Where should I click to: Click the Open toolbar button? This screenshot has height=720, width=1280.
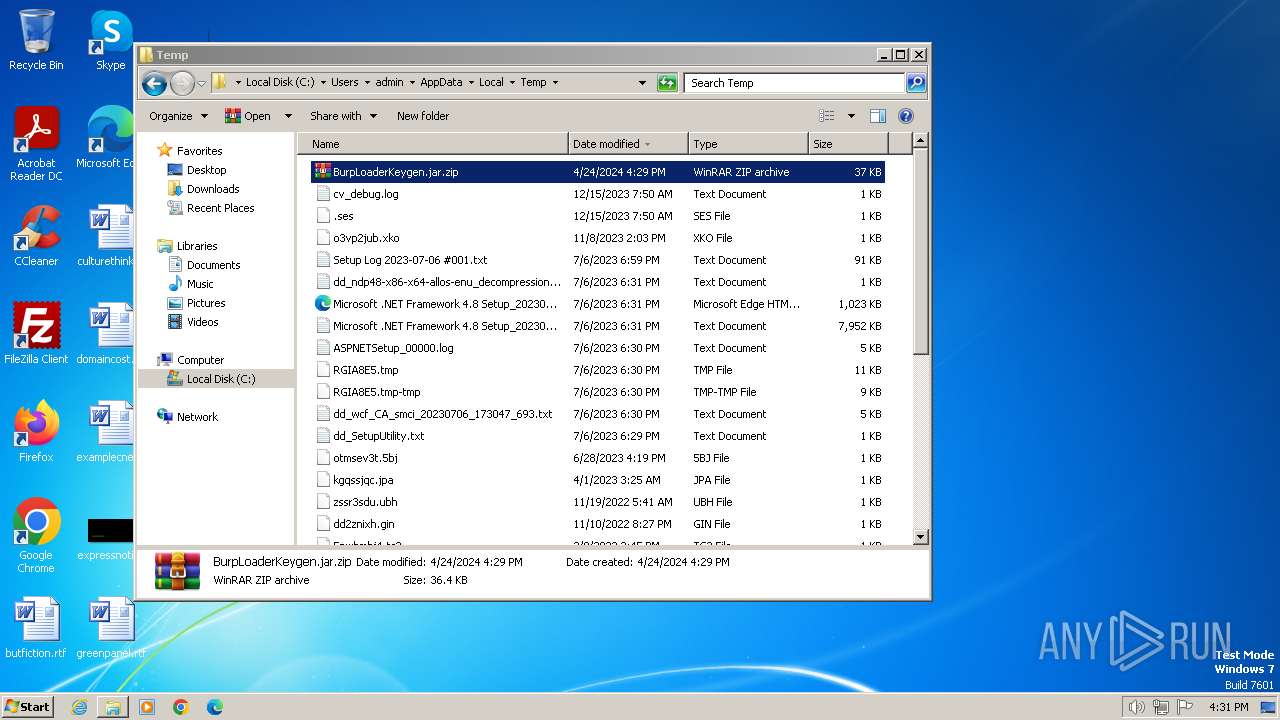click(248, 116)
